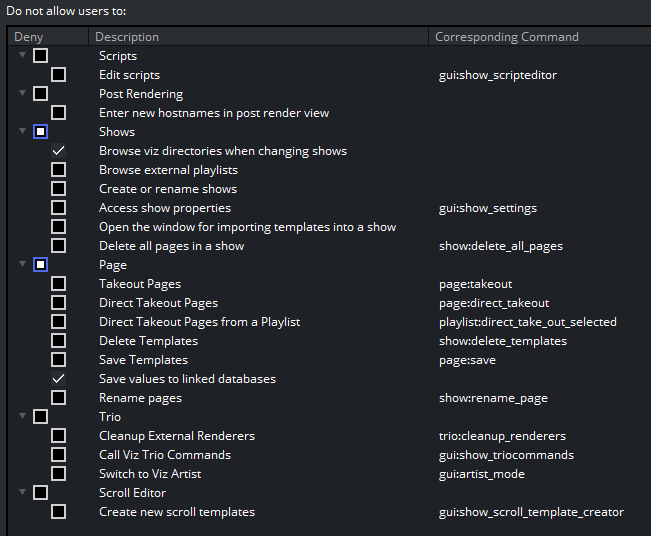
Task: Collapse the Scripts group arrow
Action: click(23, 56)
